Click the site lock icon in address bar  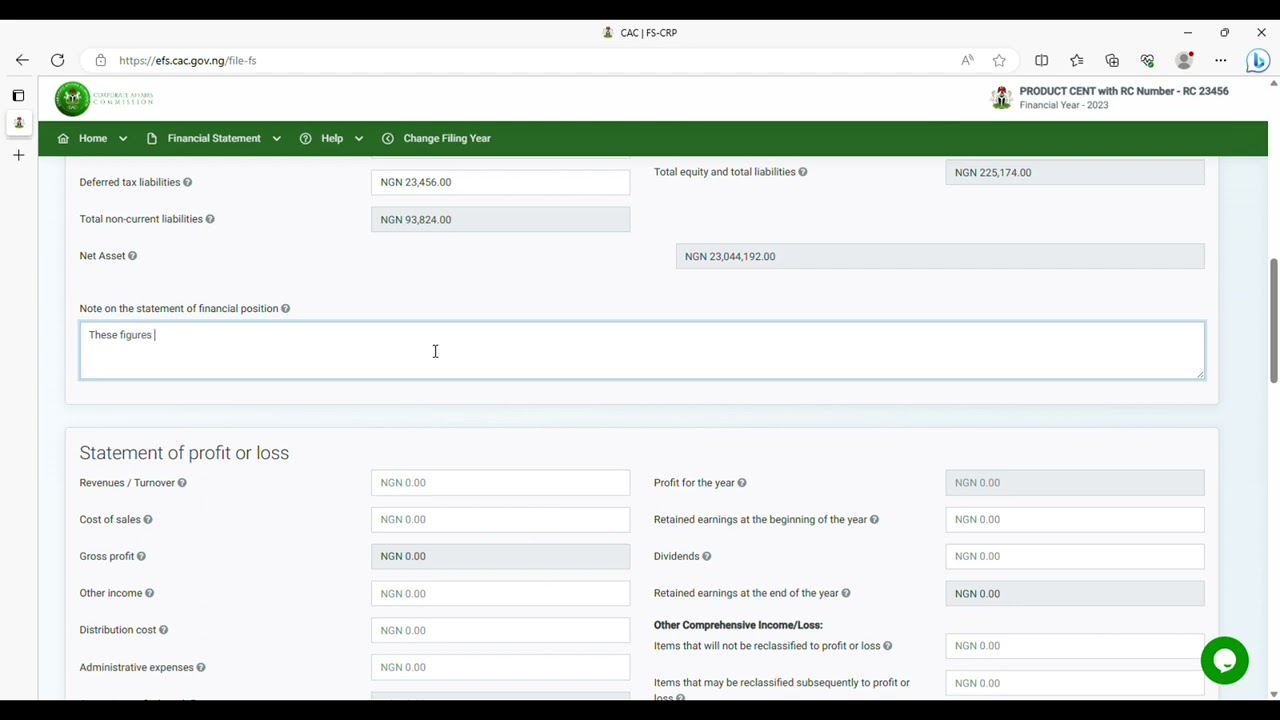point(100,60)
